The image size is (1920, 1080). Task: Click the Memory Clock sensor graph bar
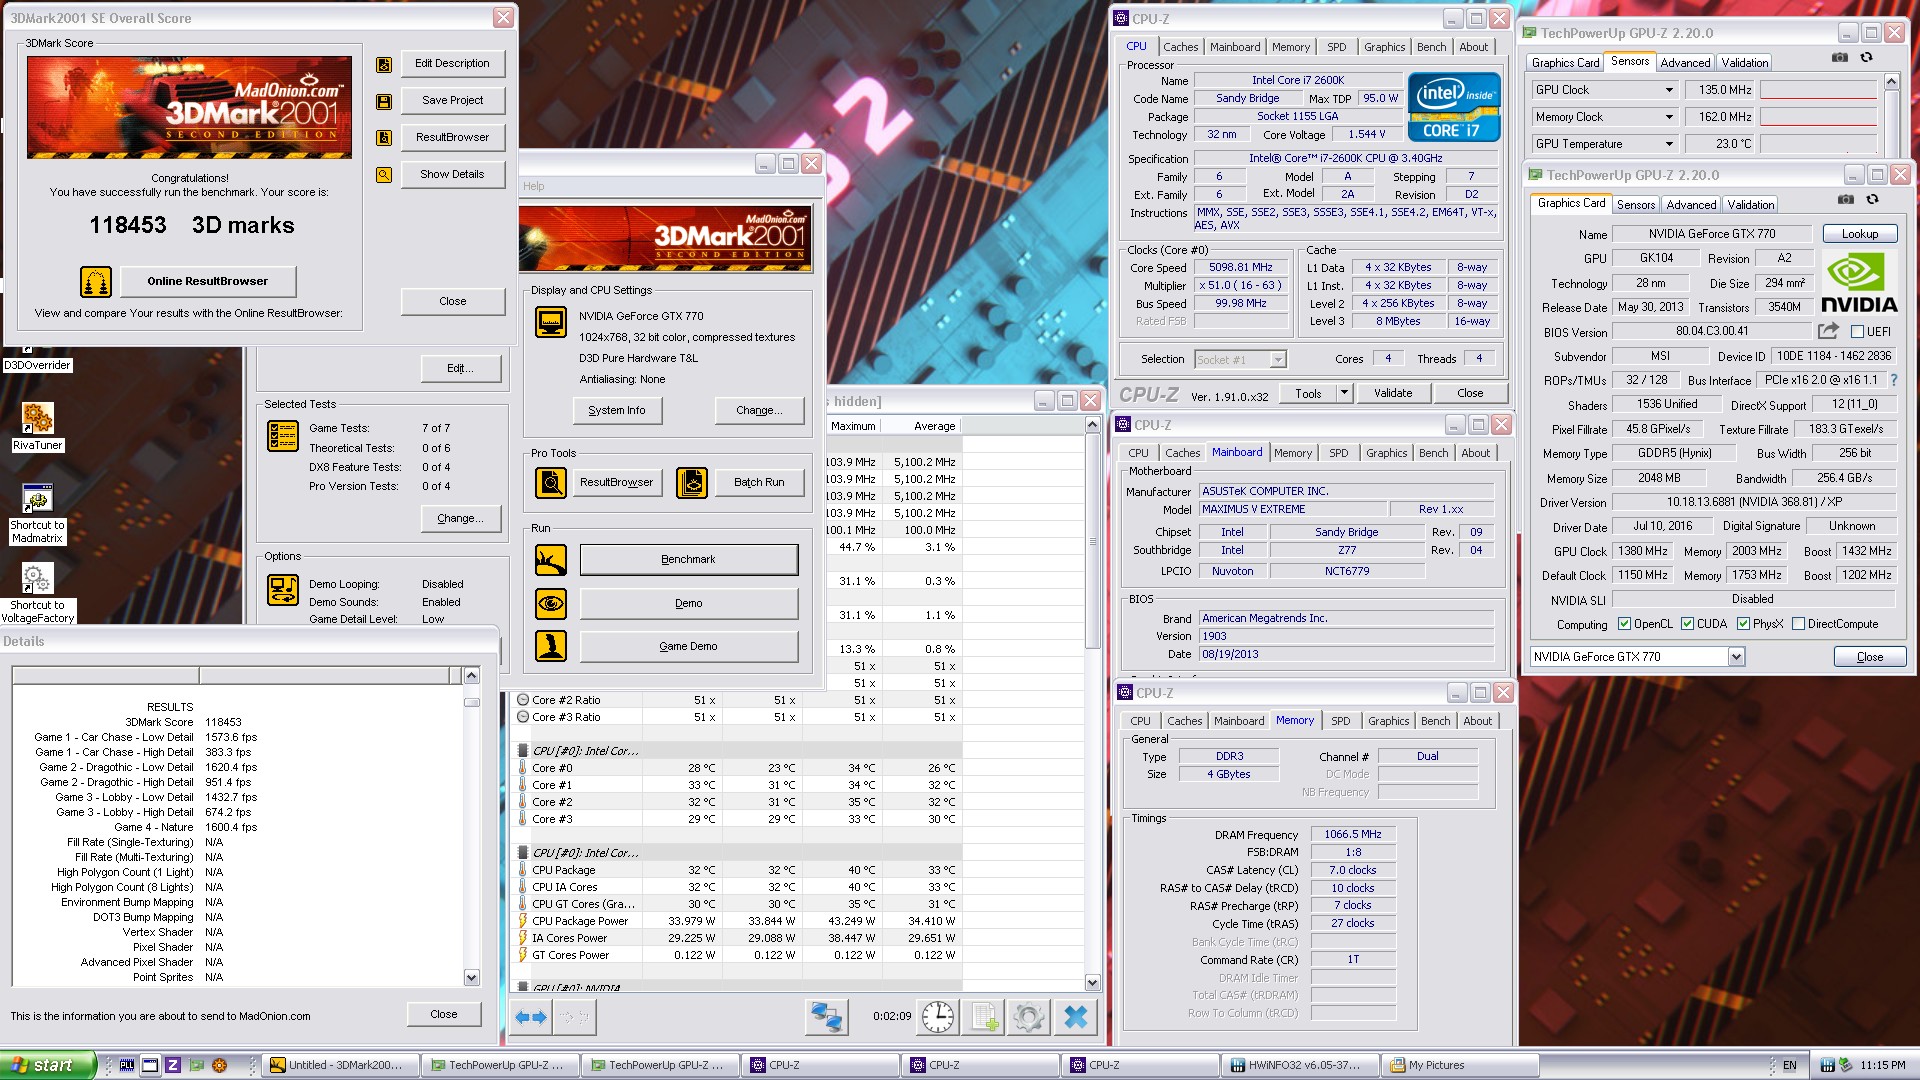point(1818,117)
